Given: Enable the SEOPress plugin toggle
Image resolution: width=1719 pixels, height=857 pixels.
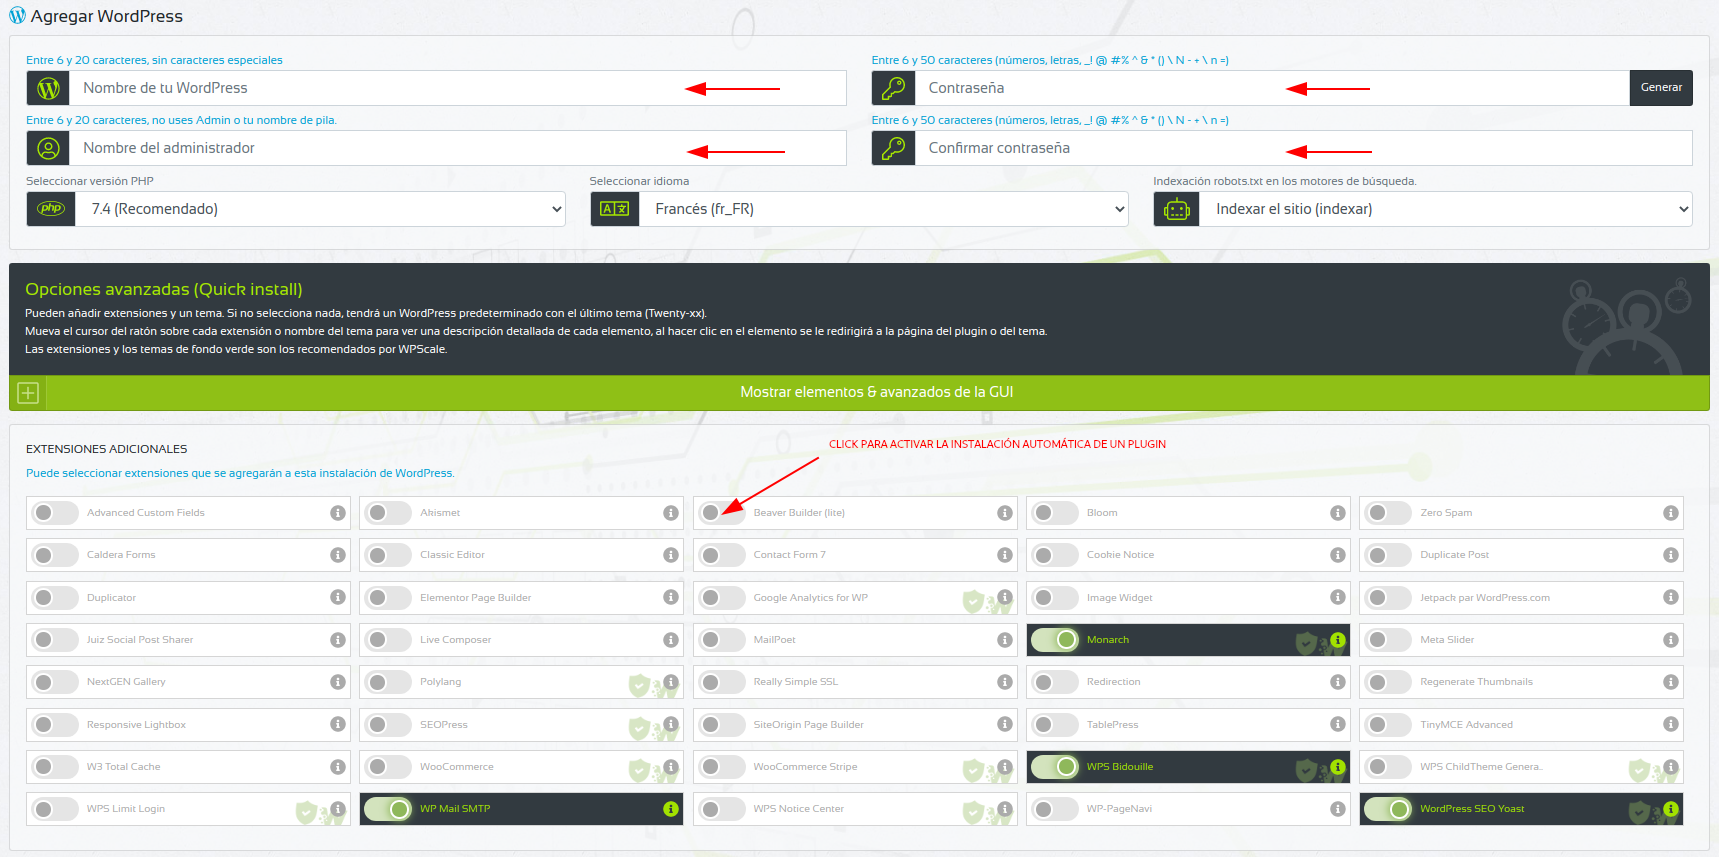Looking at the screenshot, I should pyautogui.click(x=388, y=725).
